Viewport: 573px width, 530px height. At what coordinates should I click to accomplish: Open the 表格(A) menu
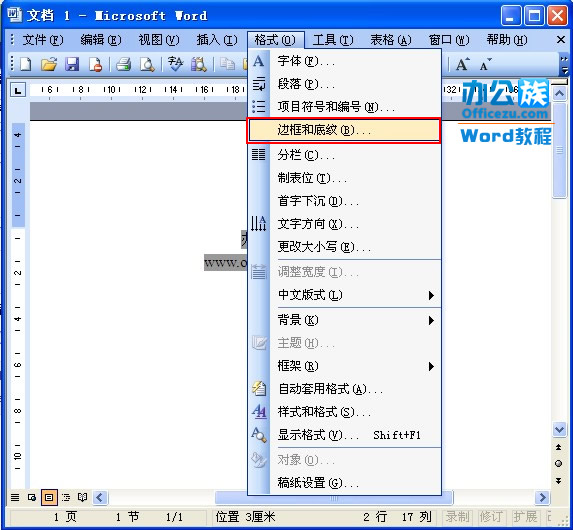tap(391, 39)
